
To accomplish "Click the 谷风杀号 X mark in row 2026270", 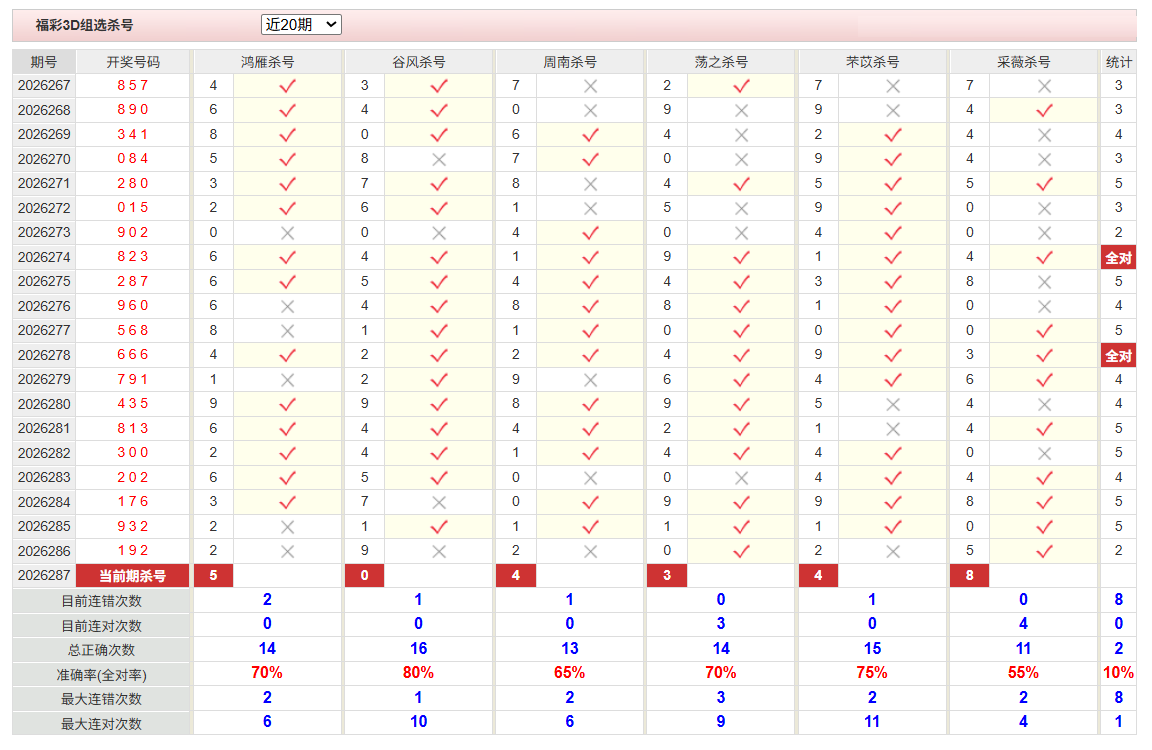I will 439,159.
